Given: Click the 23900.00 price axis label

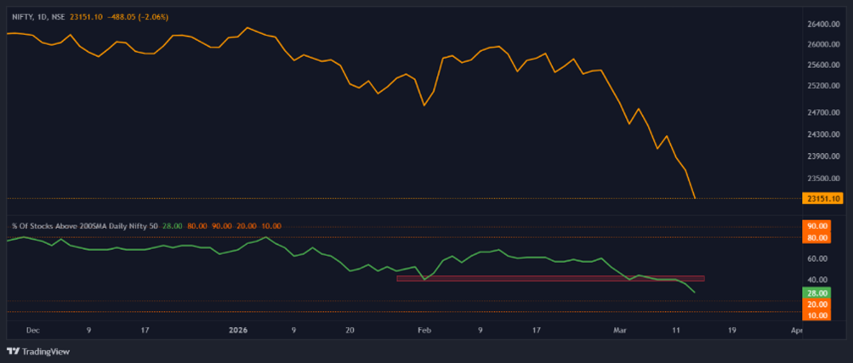Looking at the screenshot, I should pyautogui.click(x=823, y=156).
